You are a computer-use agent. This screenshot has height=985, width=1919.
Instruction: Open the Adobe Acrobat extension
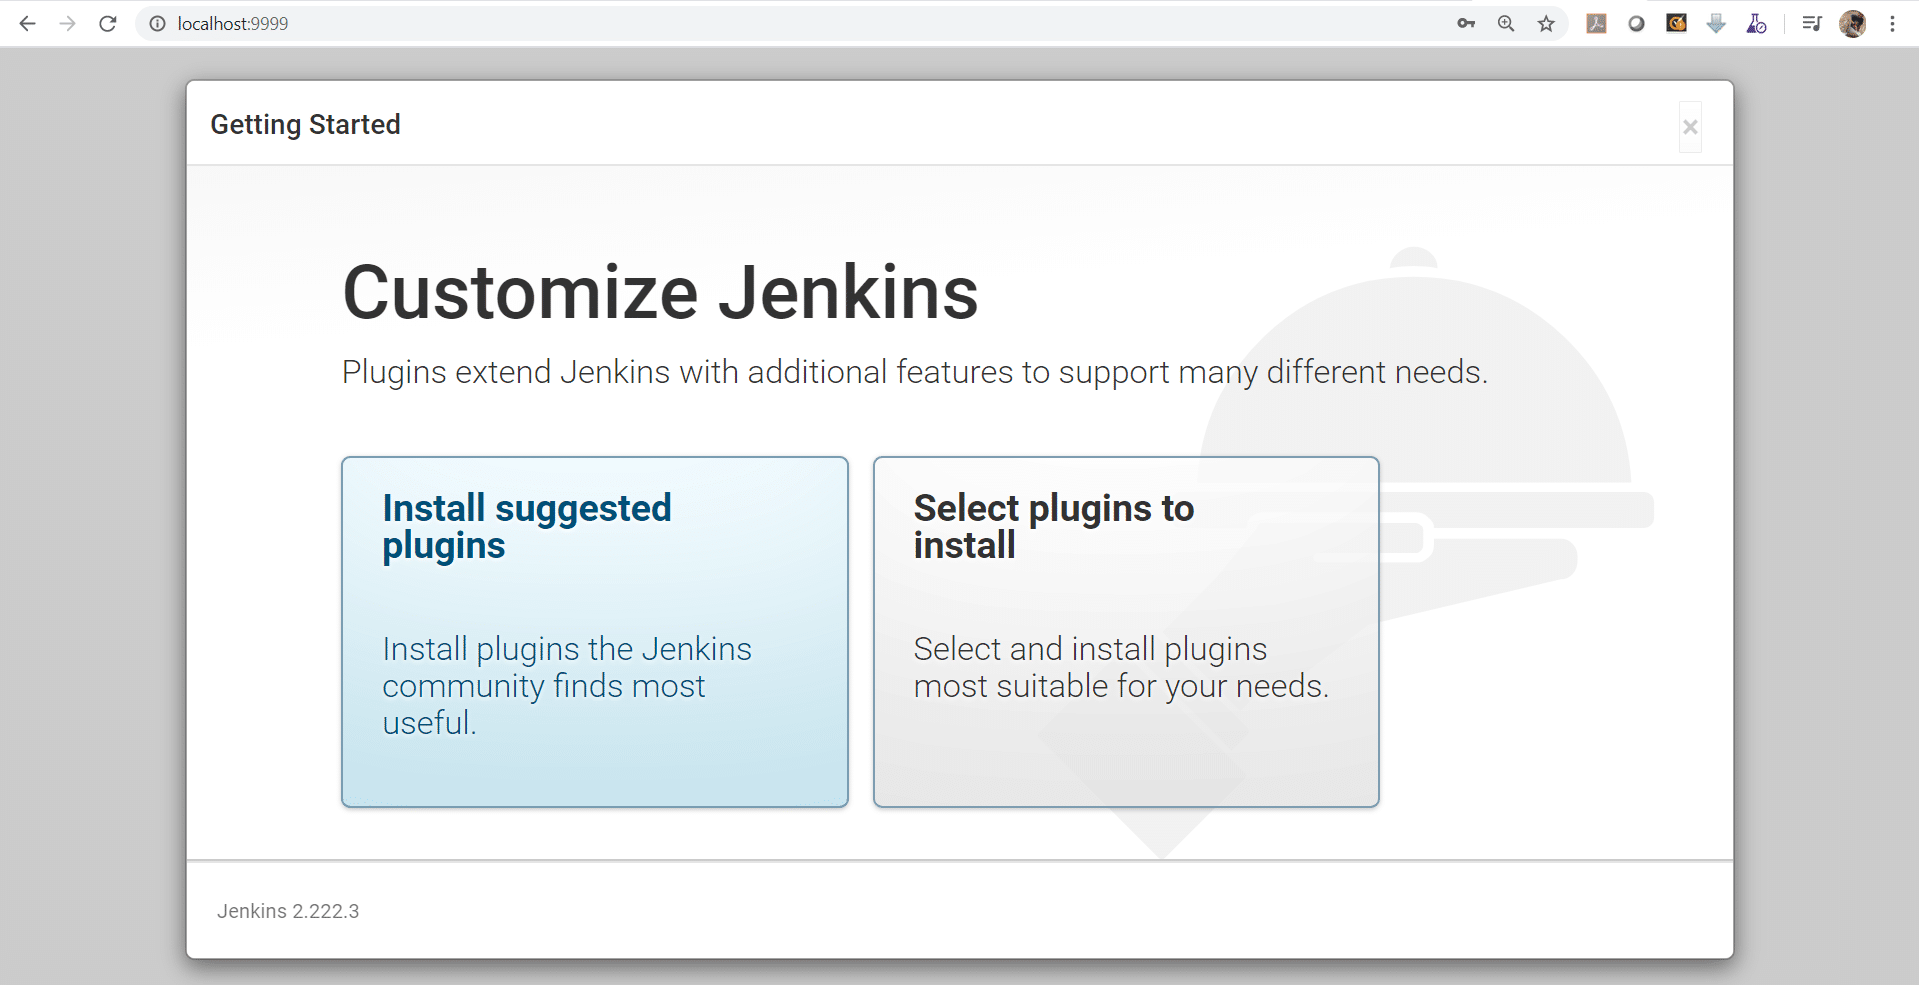tap(1596, 24)
